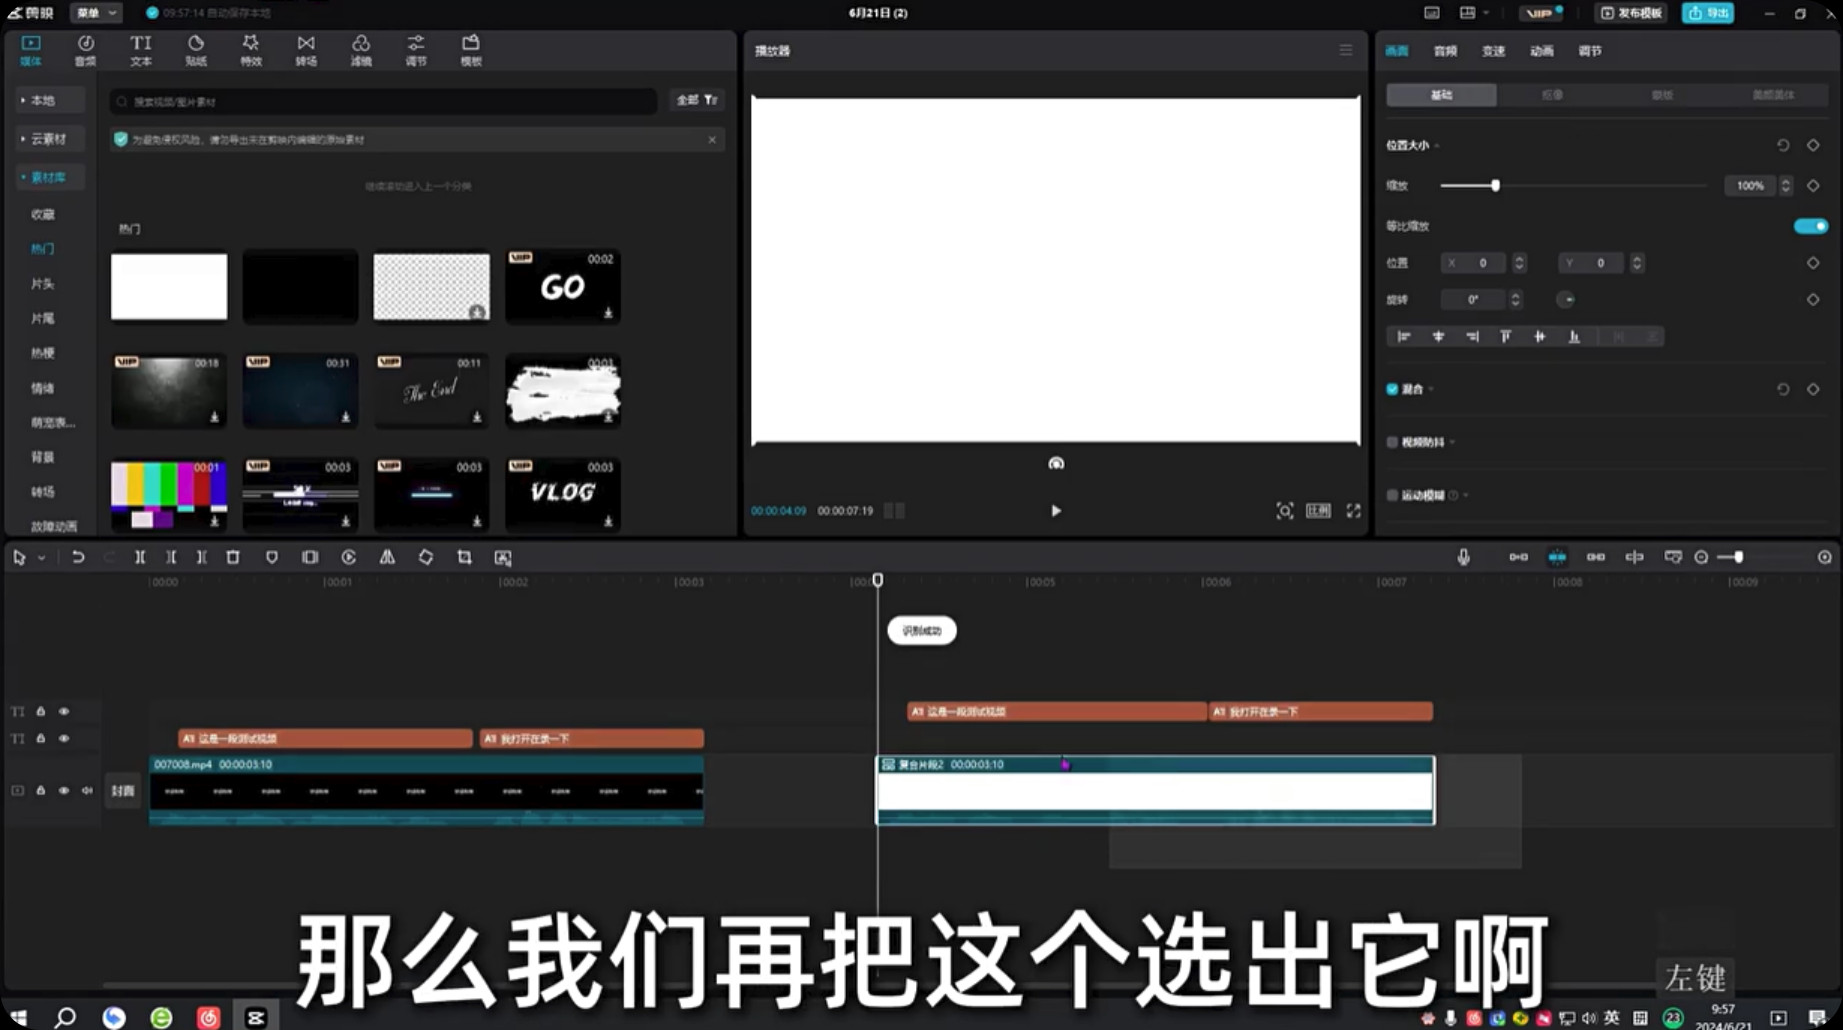Click the fullscreen icon in the player
This screenshot has height=1030, width=1843.
point(1353,511)
